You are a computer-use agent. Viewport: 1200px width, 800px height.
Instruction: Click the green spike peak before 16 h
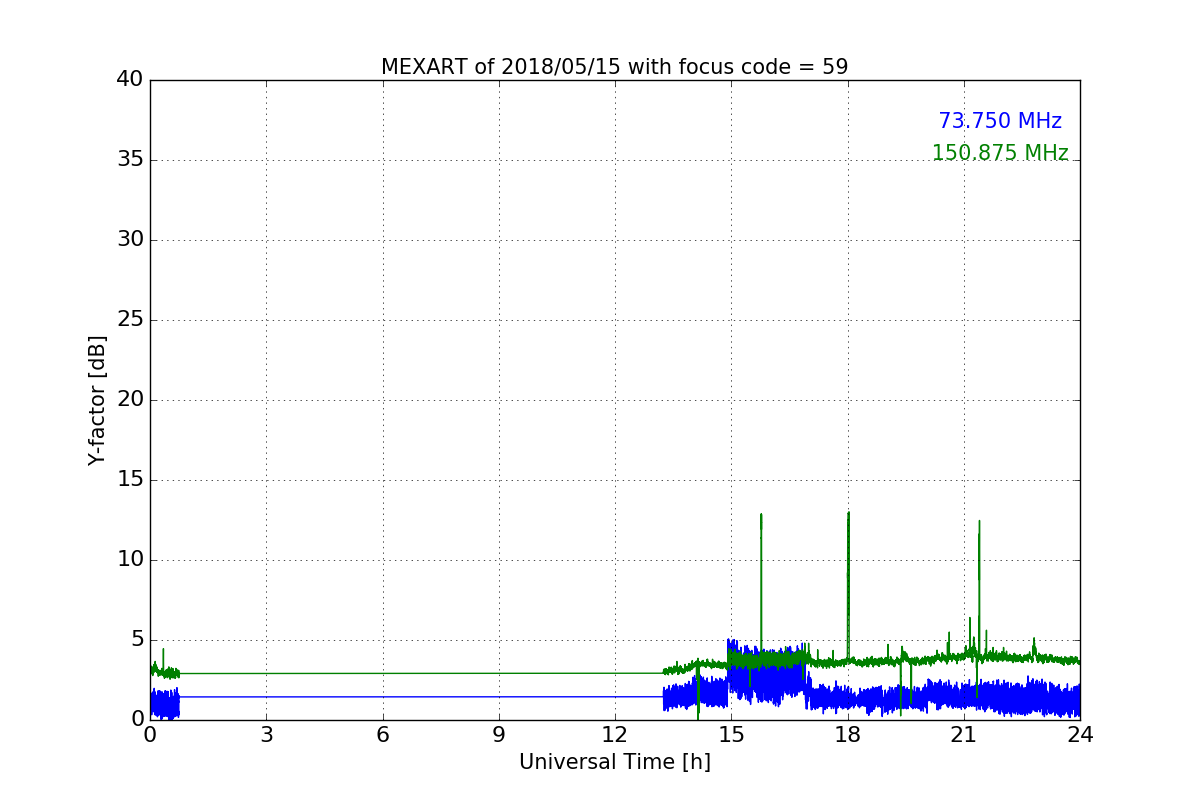(761, 515)
